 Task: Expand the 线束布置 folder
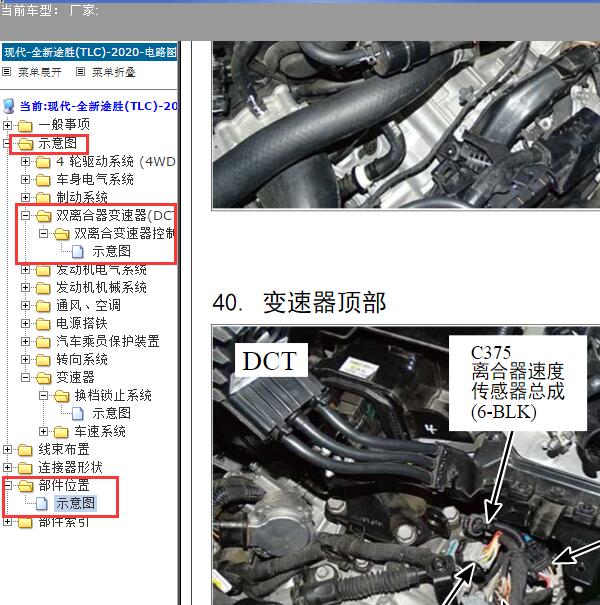click(7, 450)
